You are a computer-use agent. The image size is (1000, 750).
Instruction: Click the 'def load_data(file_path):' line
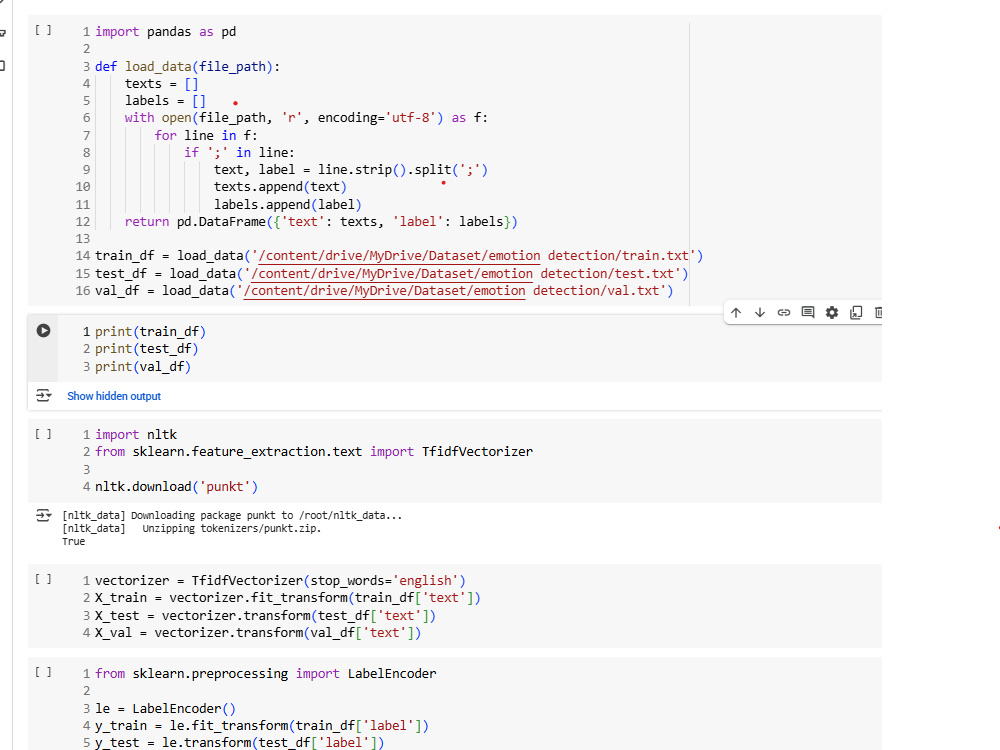188,66
